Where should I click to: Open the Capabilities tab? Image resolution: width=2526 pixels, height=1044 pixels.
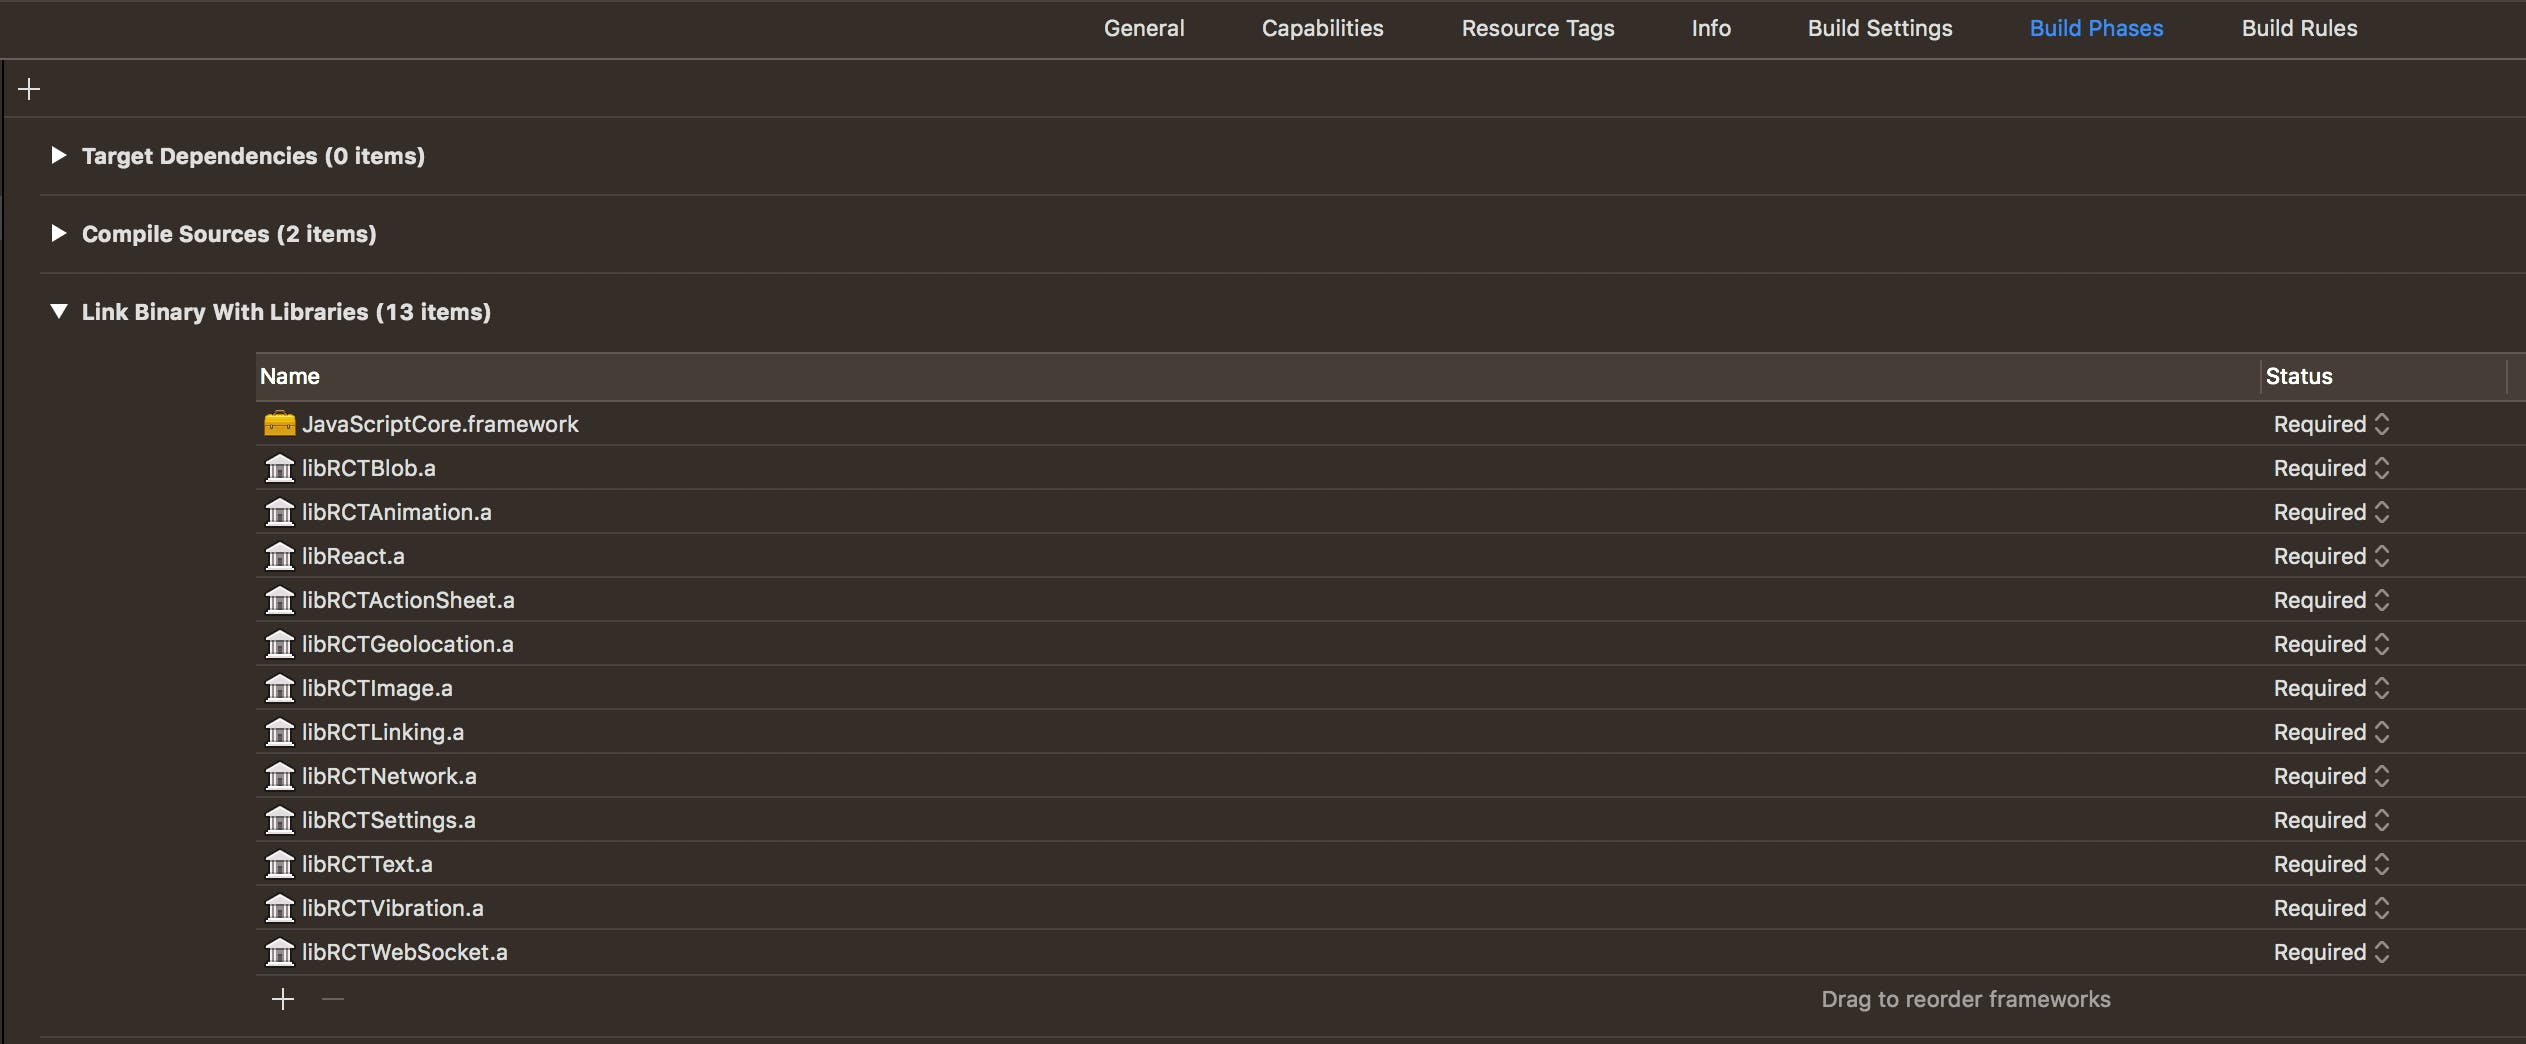(x=1322, y=28)
